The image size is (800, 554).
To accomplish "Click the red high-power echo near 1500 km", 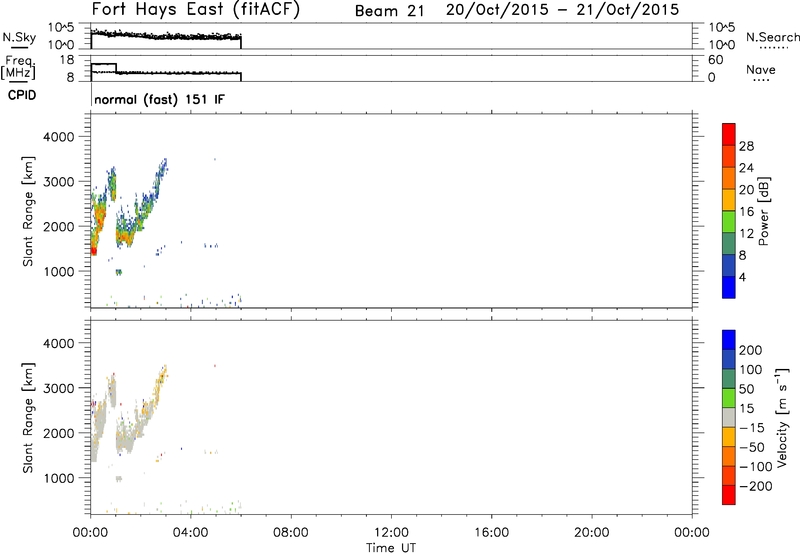I will coord(94,250).
